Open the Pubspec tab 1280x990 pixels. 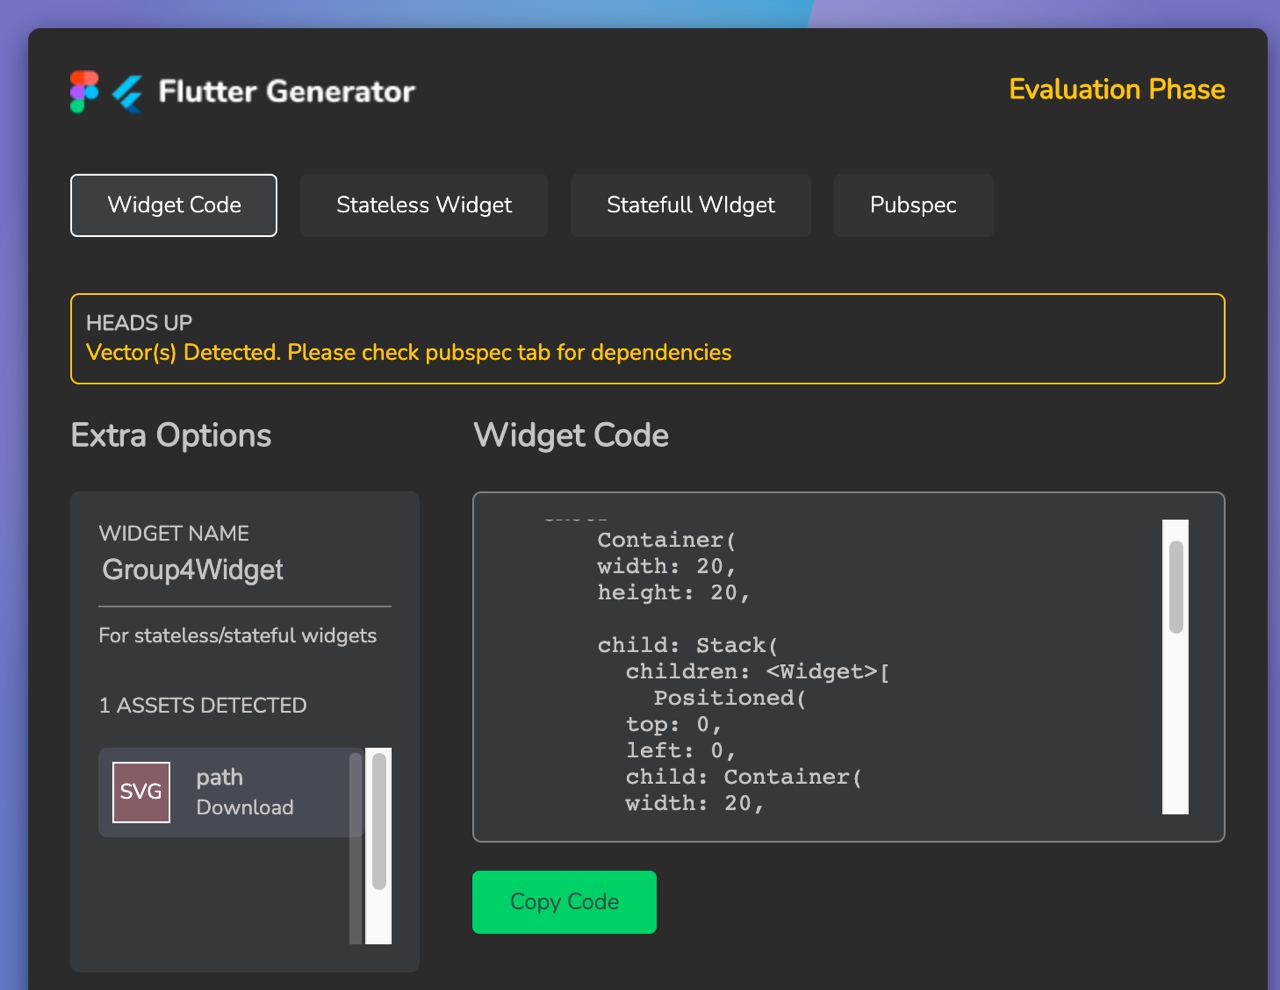point(913,205)
